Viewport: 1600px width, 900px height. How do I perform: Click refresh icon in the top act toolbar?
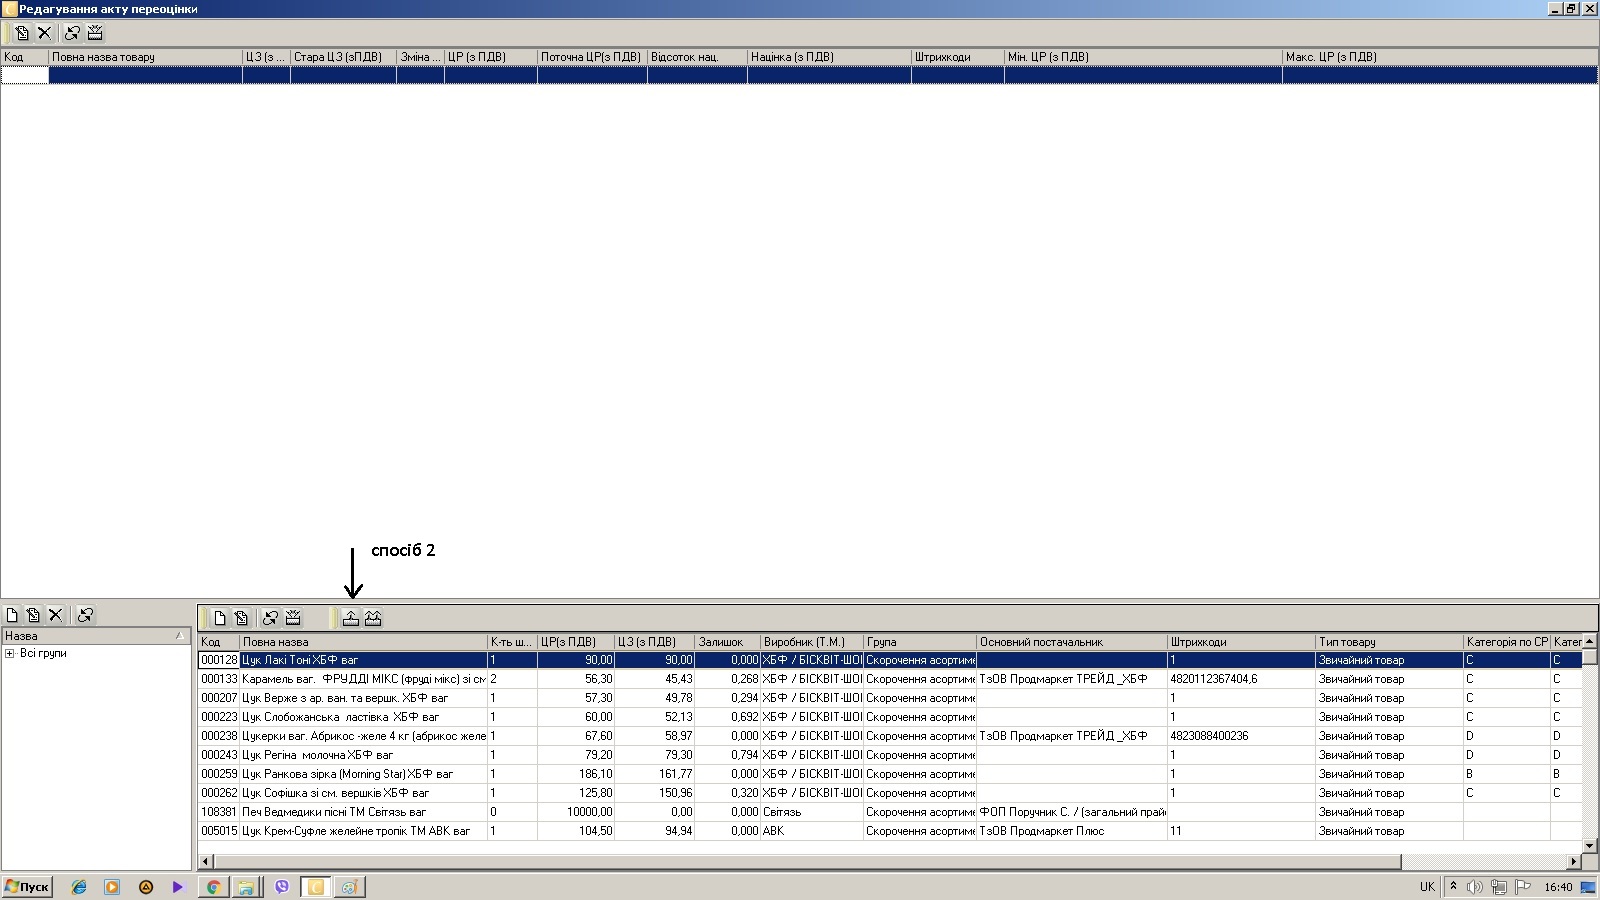72,33
